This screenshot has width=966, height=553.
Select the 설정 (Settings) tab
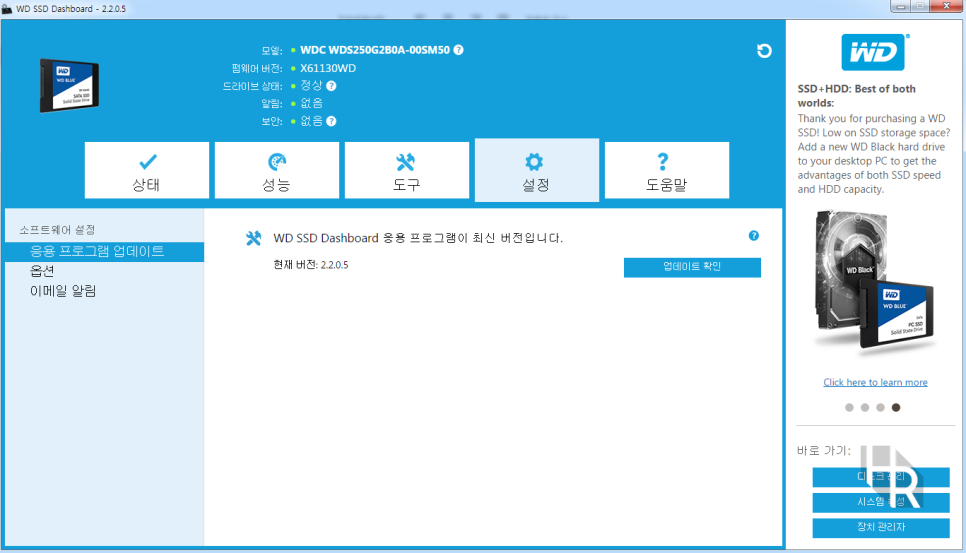[537, 171]
